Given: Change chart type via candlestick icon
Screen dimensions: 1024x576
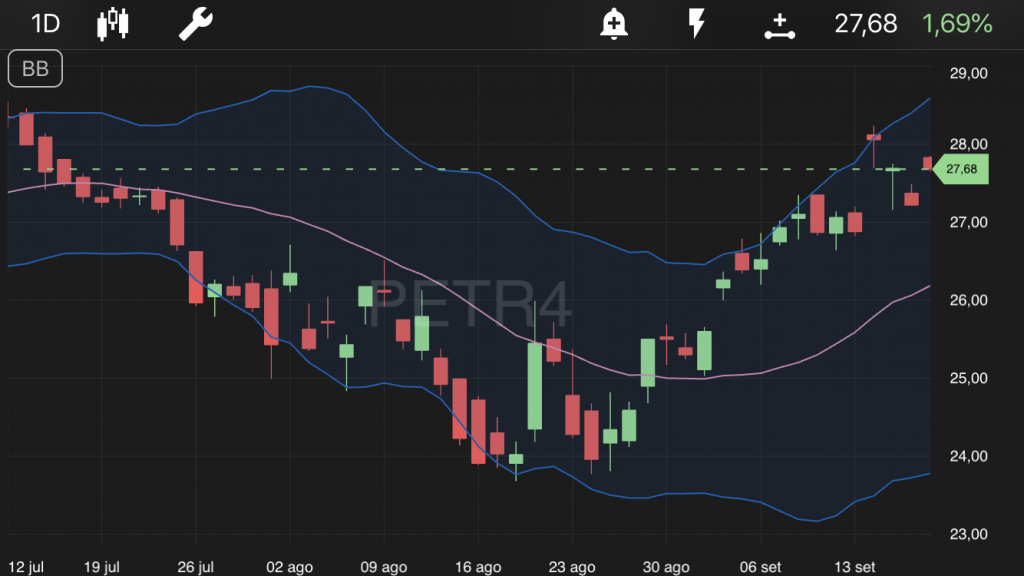Looking at the screenshot, I should [112, 24].
